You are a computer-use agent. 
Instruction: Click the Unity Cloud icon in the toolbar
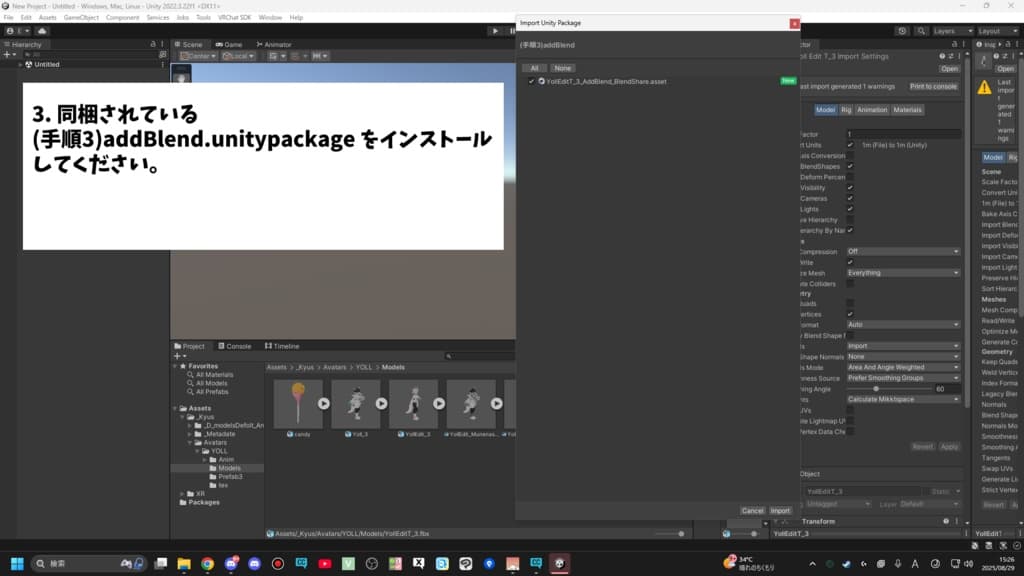[42, 31]
